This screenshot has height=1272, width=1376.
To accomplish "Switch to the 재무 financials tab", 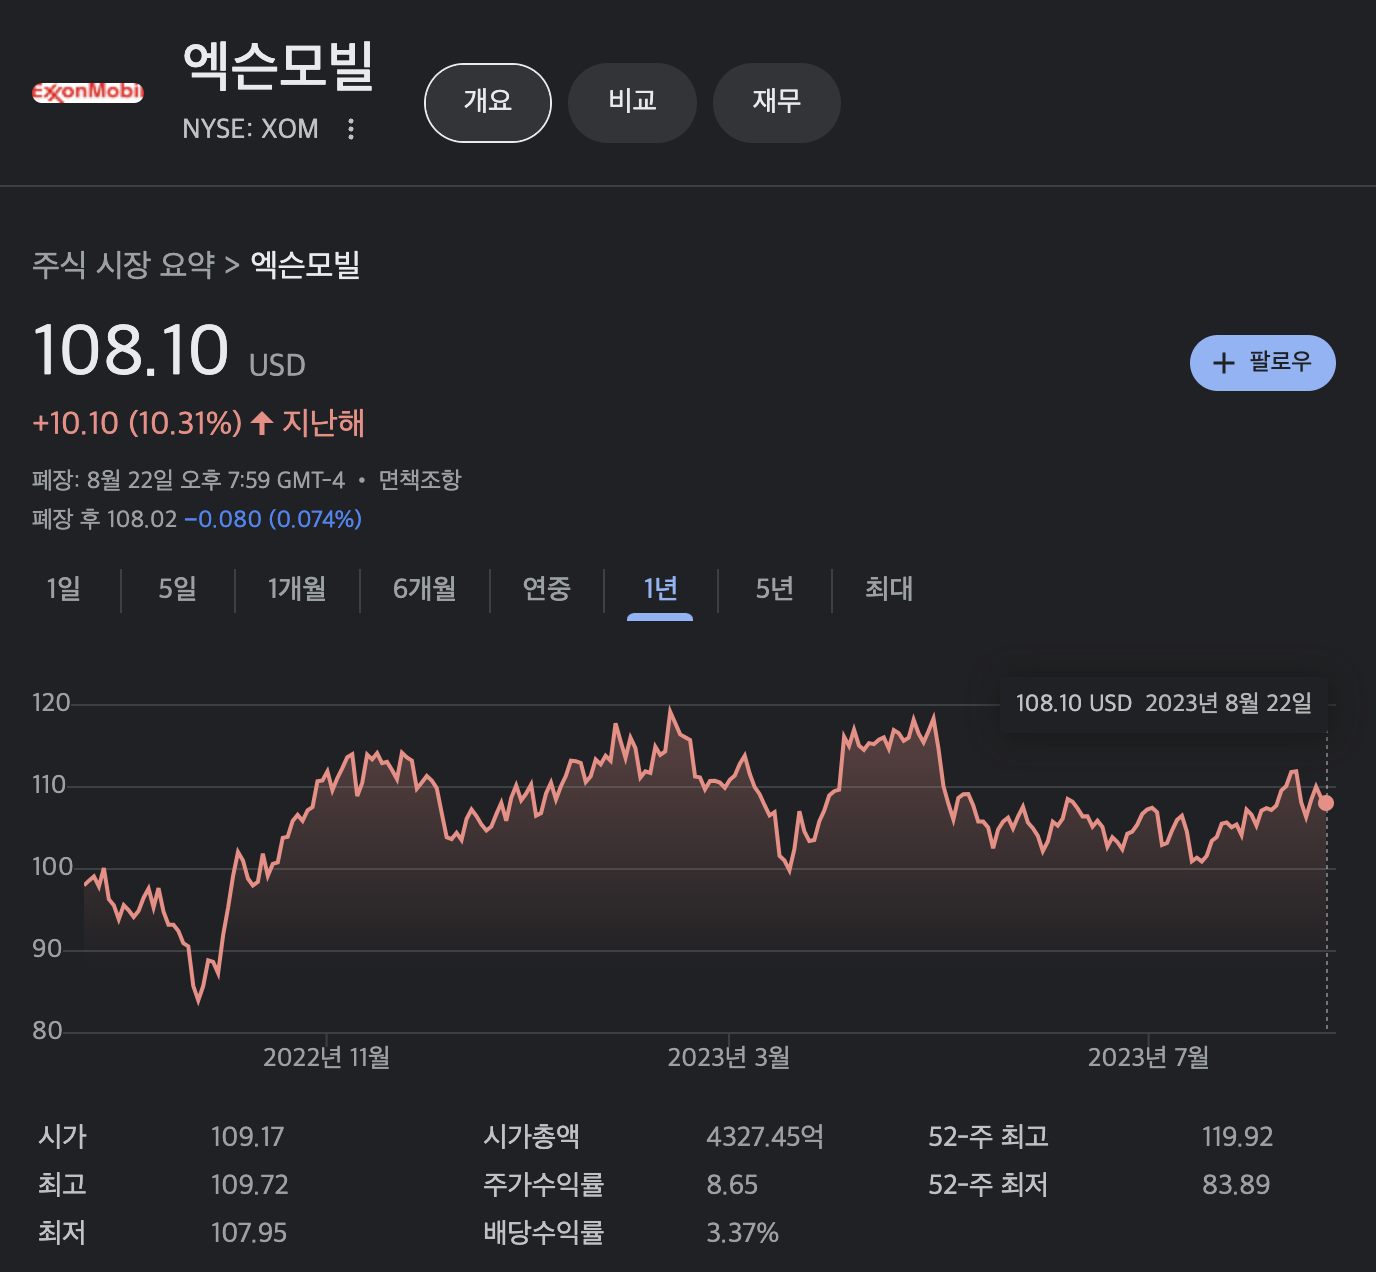I will [x=777, y=102].
